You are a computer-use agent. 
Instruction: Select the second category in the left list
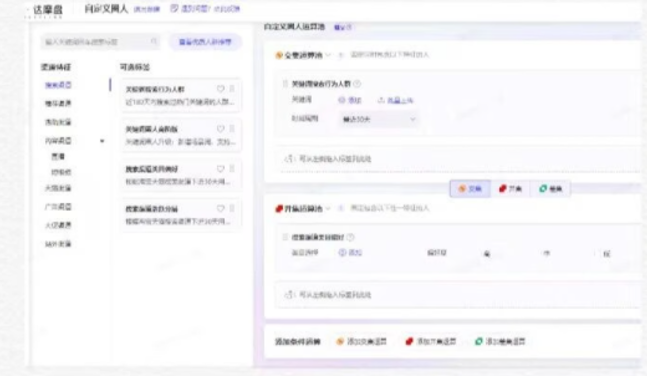[58, 103]
